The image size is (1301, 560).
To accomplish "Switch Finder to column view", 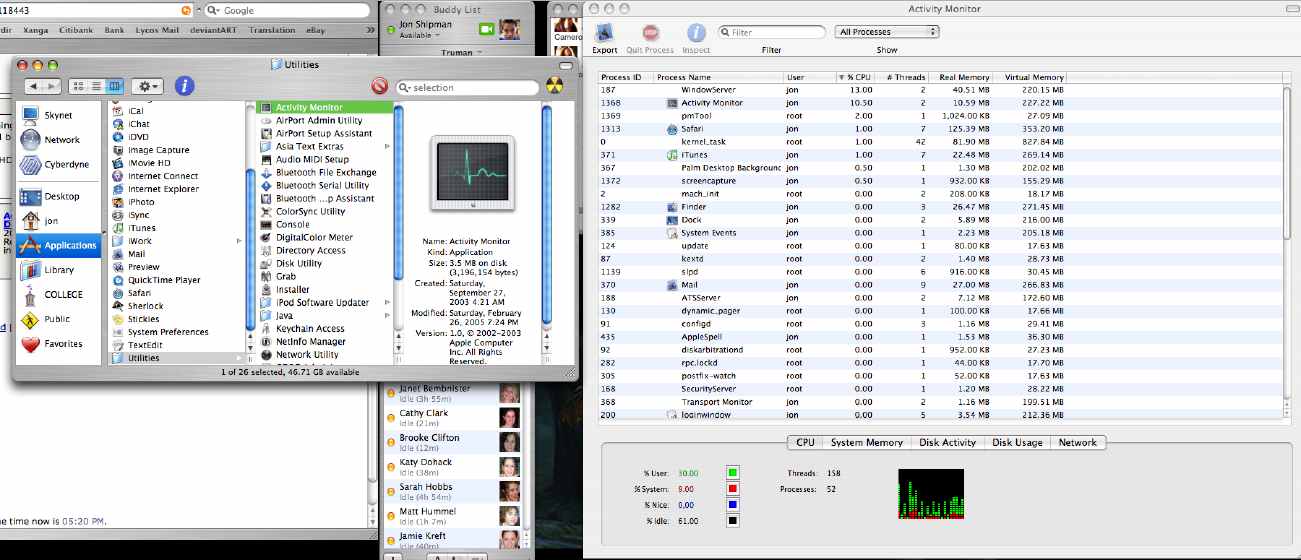I will coord(114,87).
